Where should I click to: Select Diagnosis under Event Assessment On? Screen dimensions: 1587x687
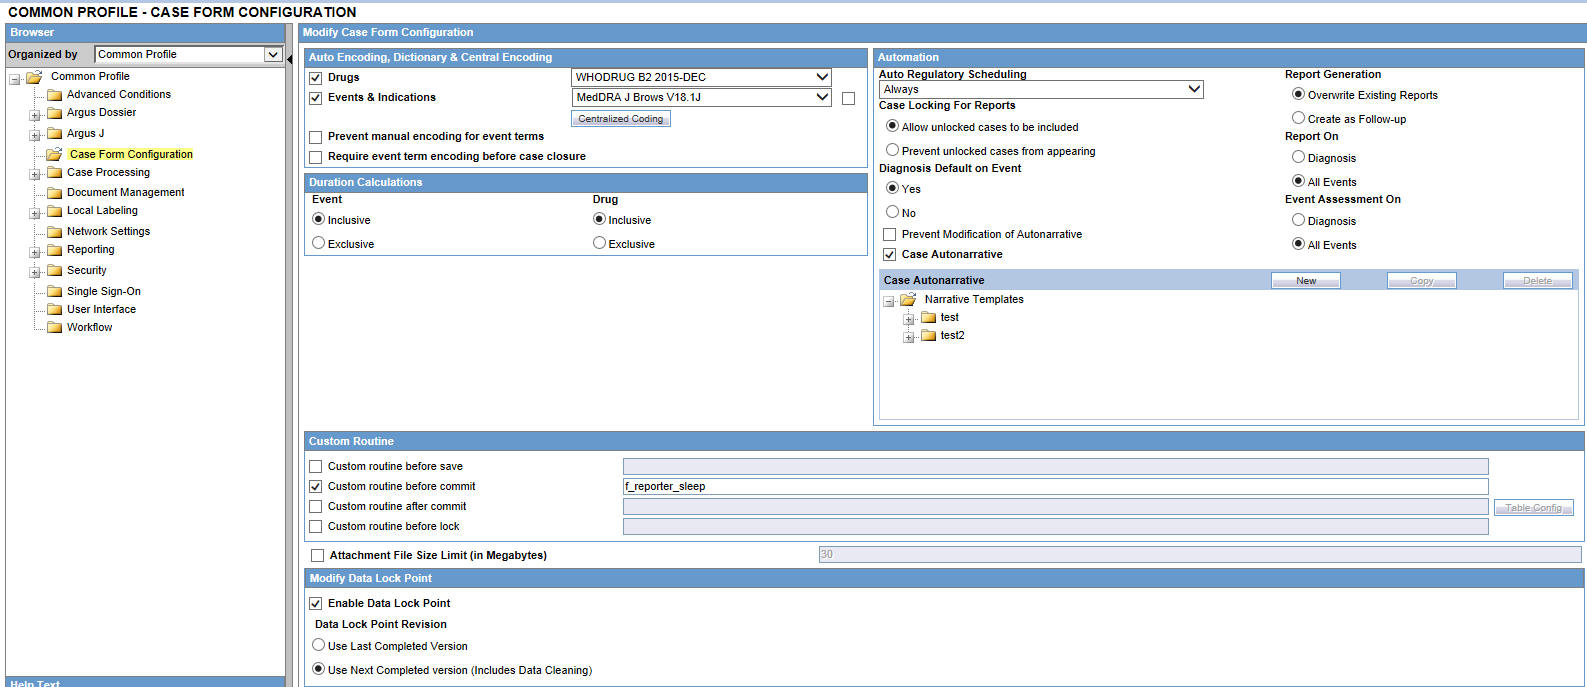coord(1299,220)
